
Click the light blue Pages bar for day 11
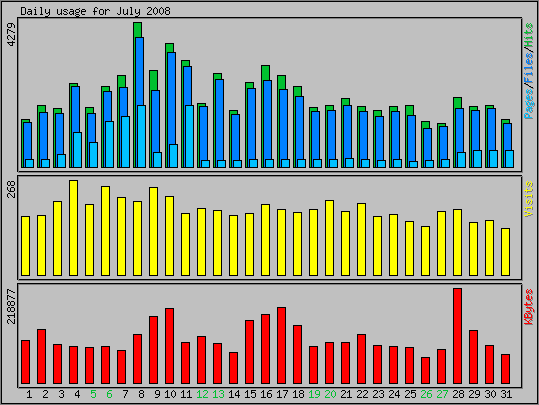(189, 136)
